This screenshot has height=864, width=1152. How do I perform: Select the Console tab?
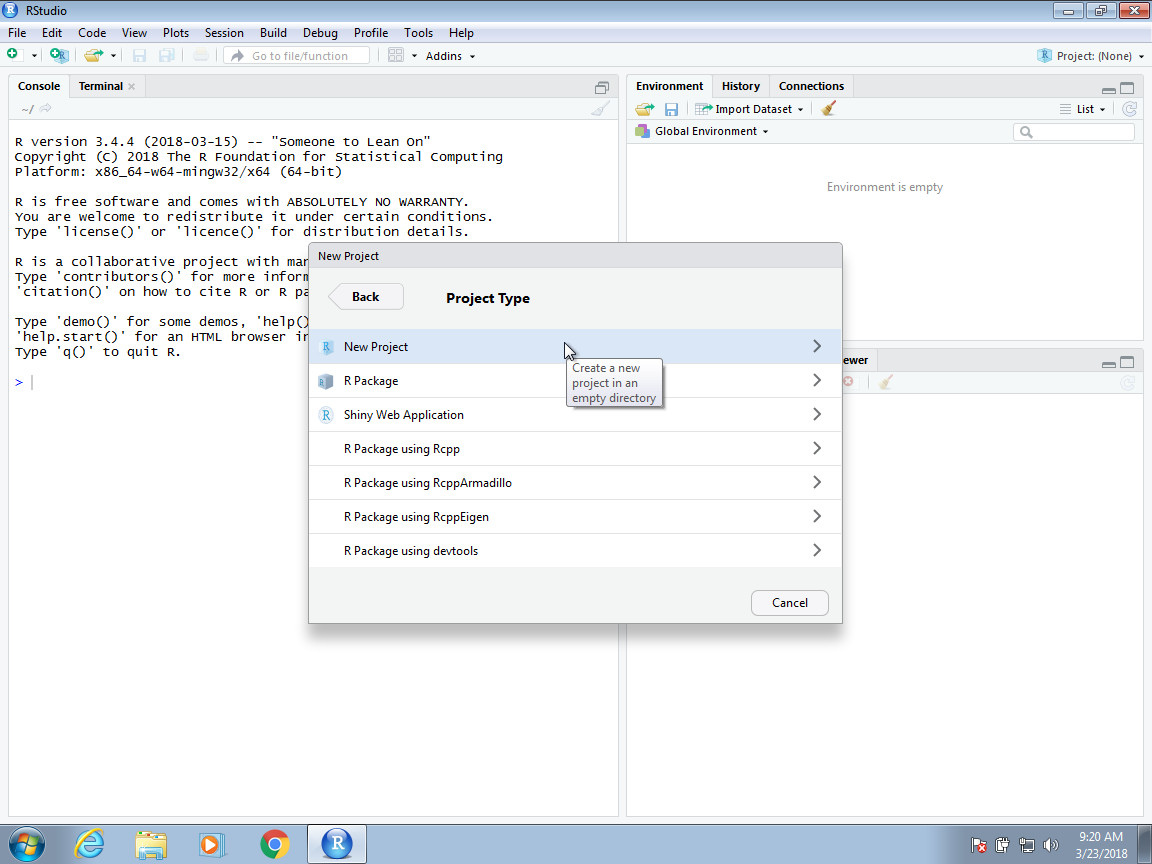tap(39, 86)
